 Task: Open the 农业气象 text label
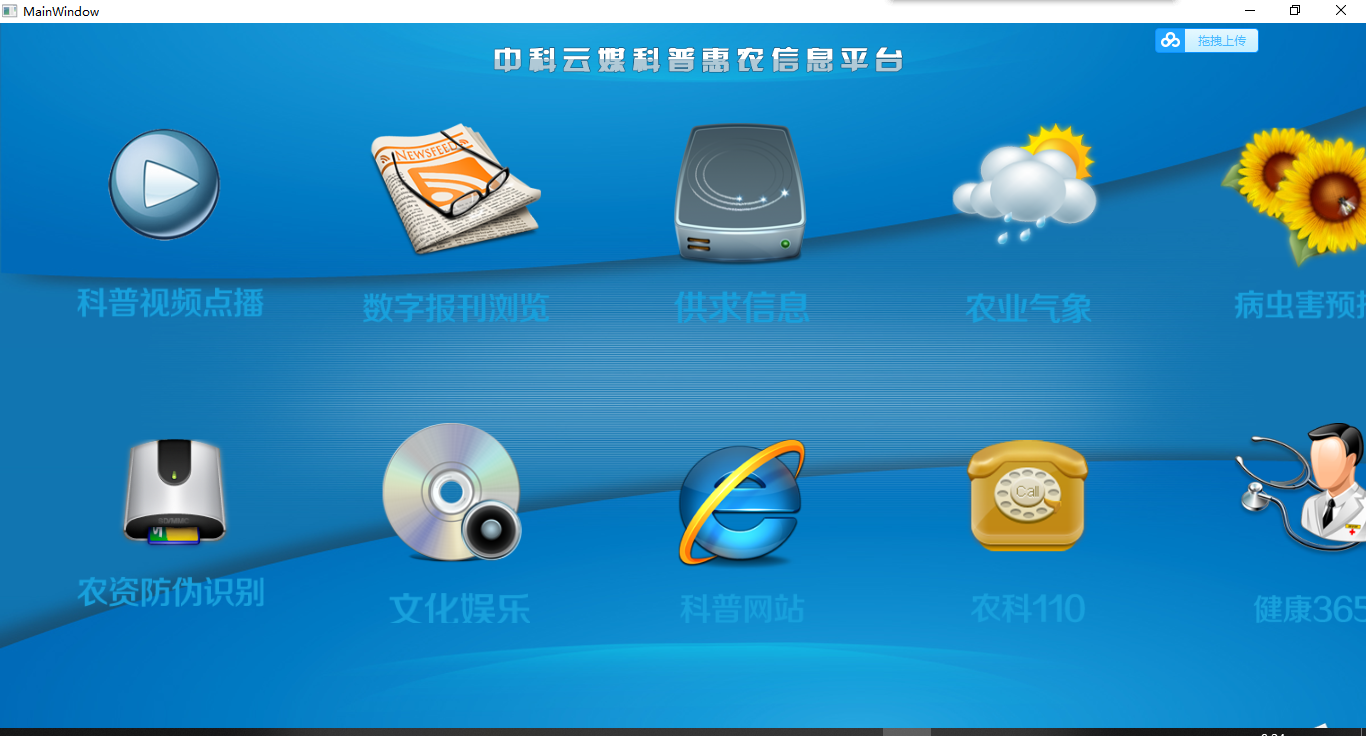click(x=1028, y=308)
